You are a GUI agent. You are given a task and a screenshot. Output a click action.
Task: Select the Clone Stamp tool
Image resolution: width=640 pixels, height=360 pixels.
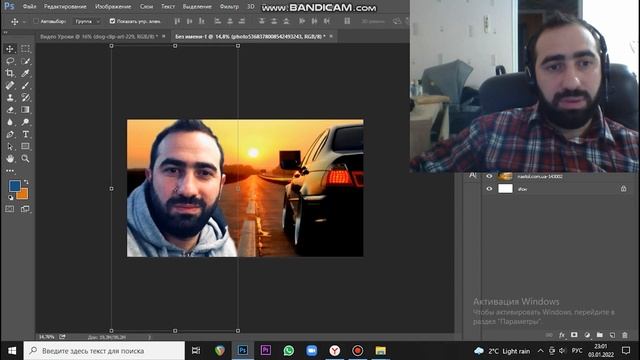[x=10, y=98]
